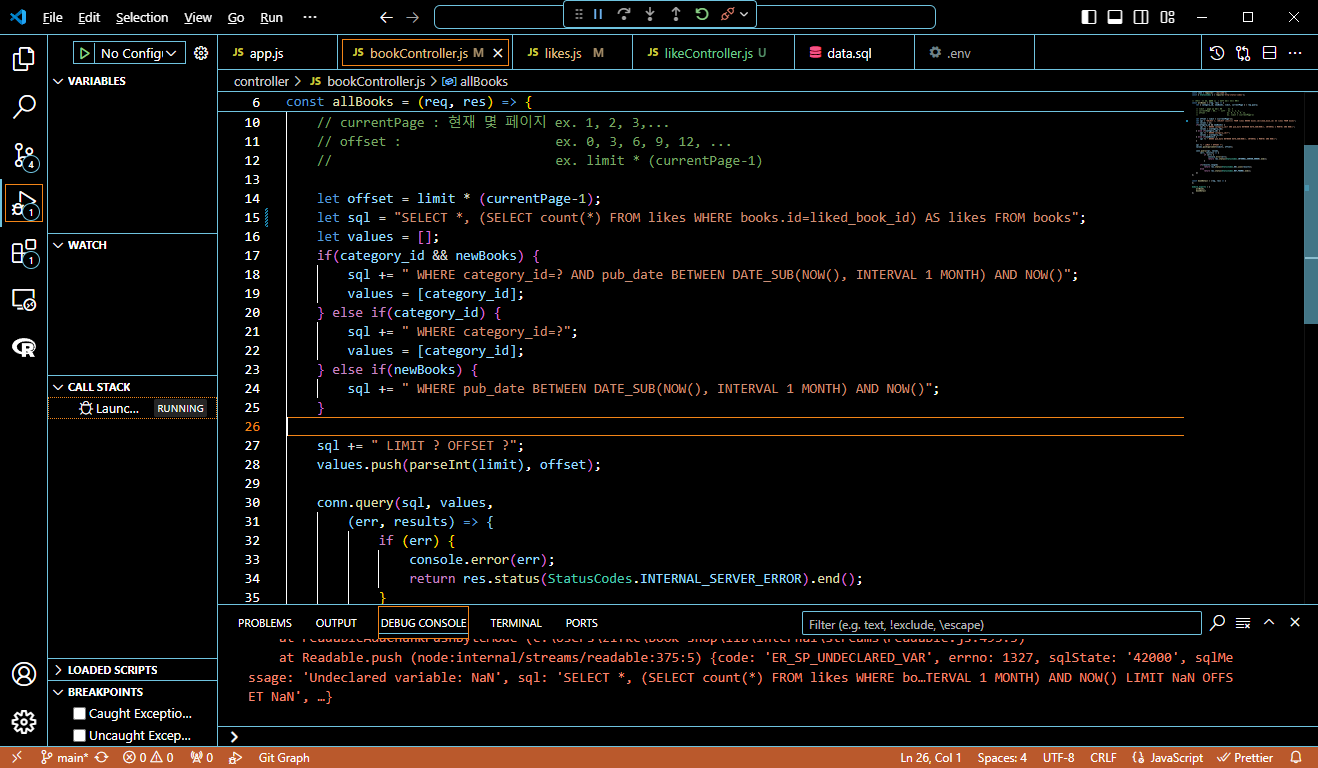1318x768 pixels.
Task: Collapse the CALL STACK section
Action: pyautogui.click(x=133, y=387)
